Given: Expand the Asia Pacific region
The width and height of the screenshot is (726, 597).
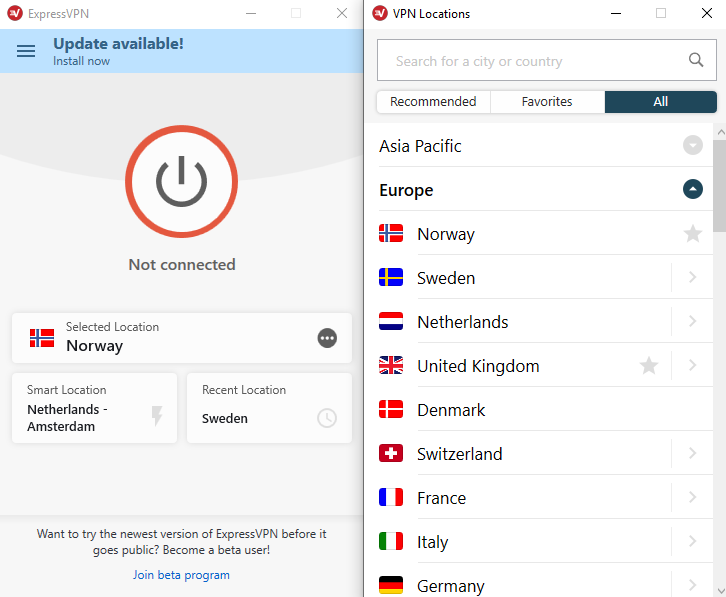Looking at the screenshot, I should [x=693, y=145].
